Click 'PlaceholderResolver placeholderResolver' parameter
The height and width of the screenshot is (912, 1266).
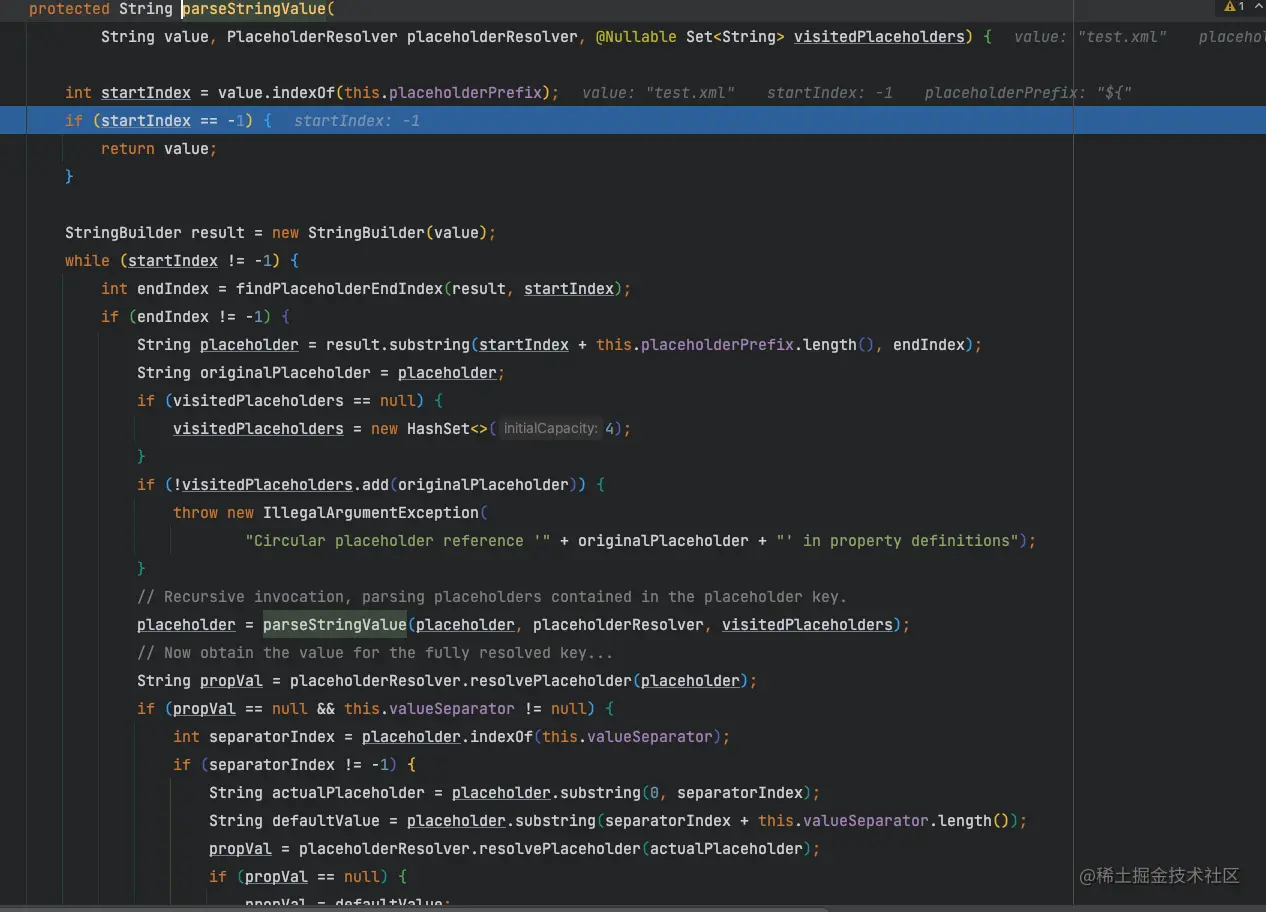[403, 36]
